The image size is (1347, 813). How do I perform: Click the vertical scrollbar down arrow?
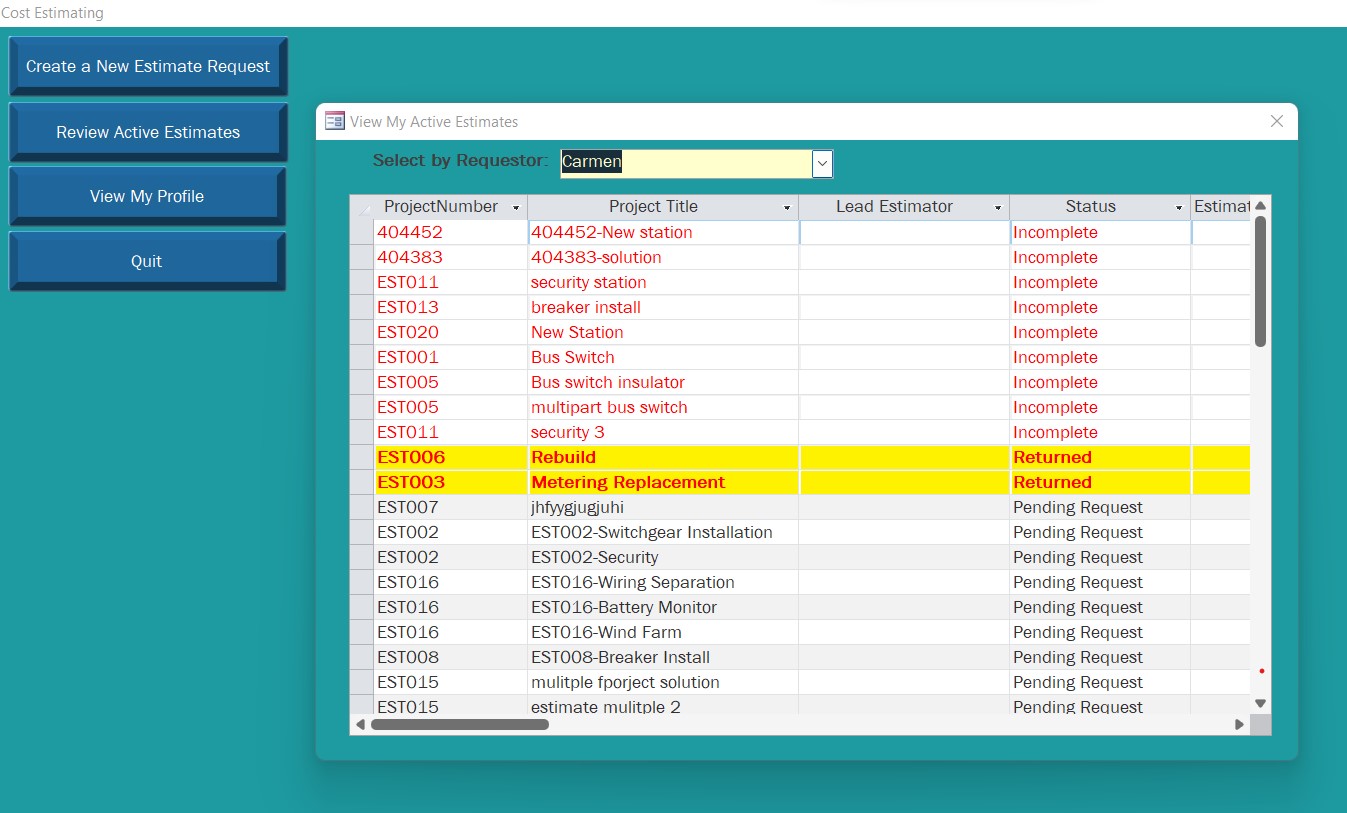point(1260,704)
